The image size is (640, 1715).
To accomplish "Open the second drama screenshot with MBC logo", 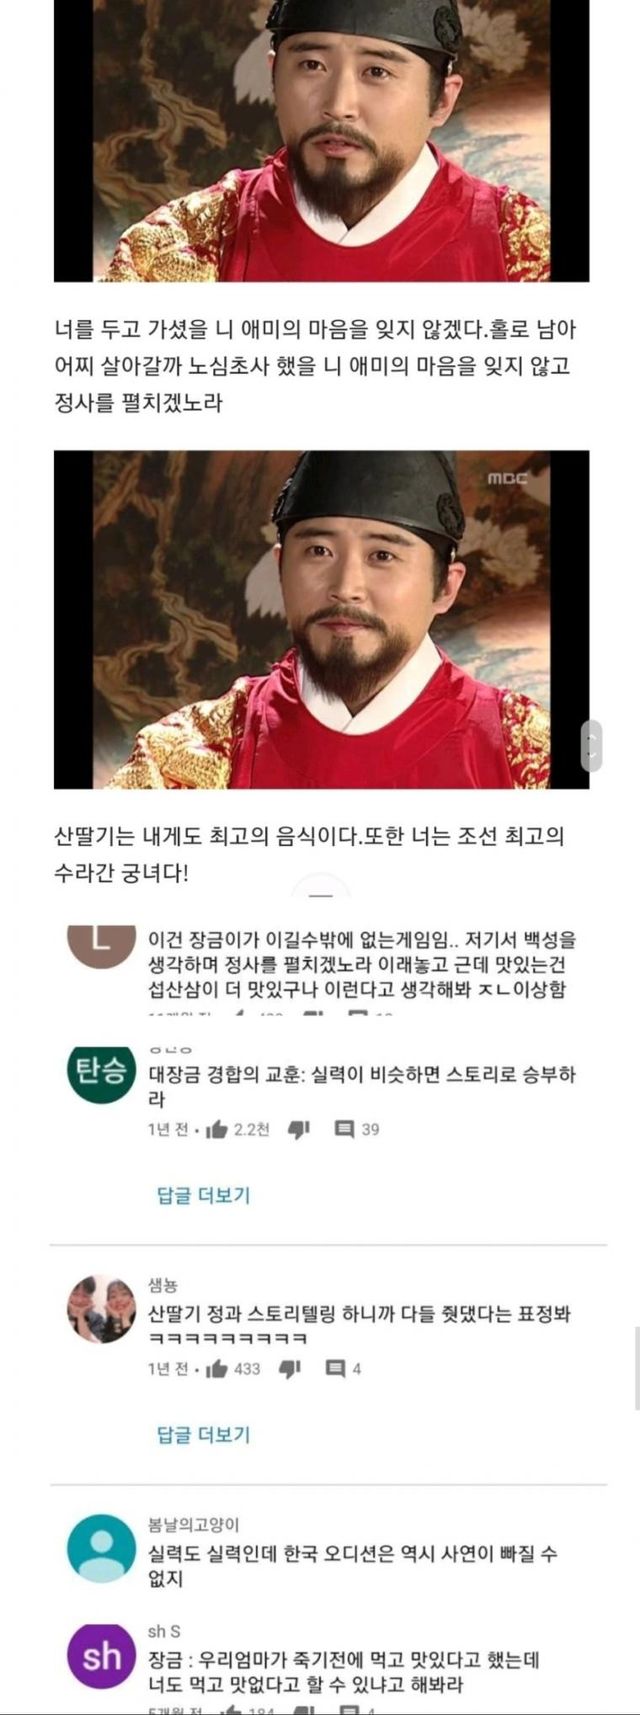I will click(321, 619).
